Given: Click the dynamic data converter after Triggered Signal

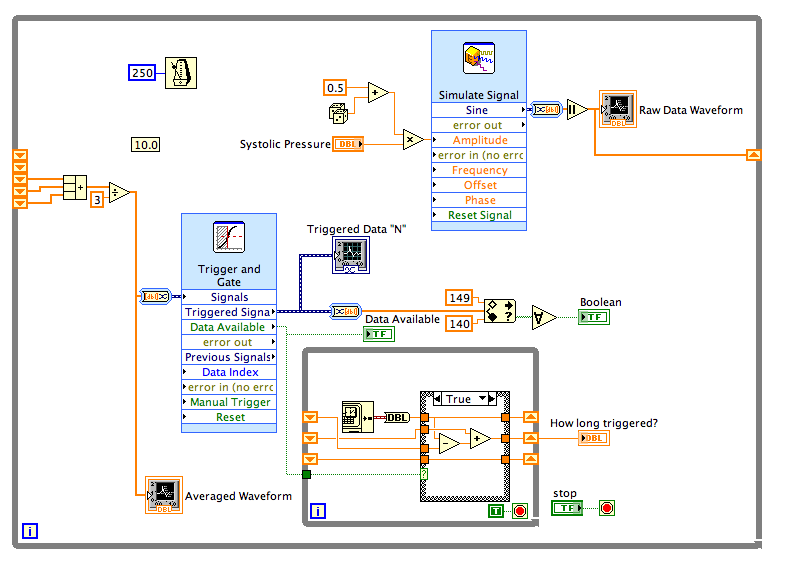Looking at the screenshot, I should coord(345,311).
